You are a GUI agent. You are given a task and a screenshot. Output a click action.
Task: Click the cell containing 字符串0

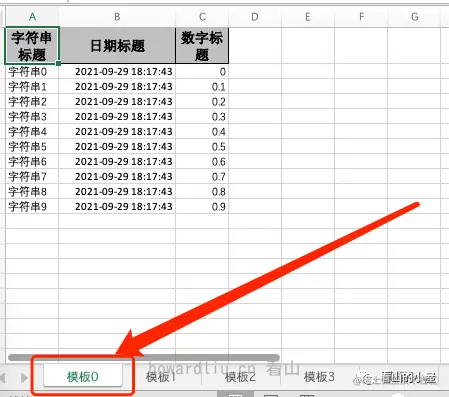click(32, 71)
